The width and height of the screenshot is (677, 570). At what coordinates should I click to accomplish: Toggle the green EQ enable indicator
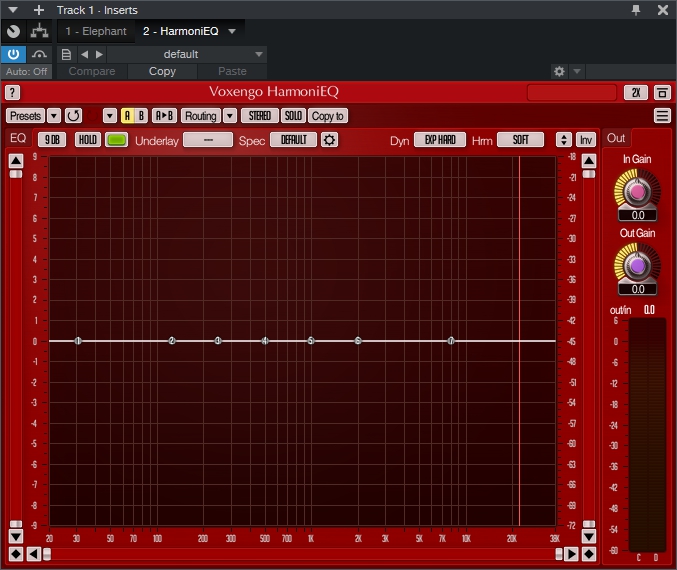coord(117,140)
